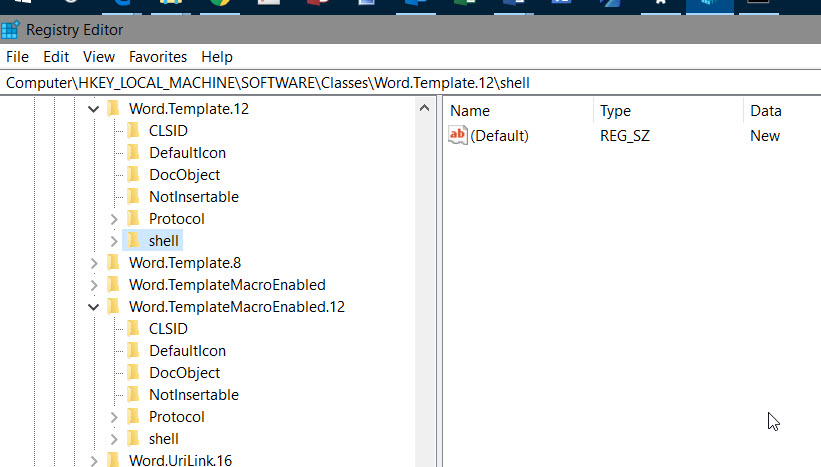Click the REG_SZ type cell
The width and height of the screenshot is (821, 467).
pos(625,136)
